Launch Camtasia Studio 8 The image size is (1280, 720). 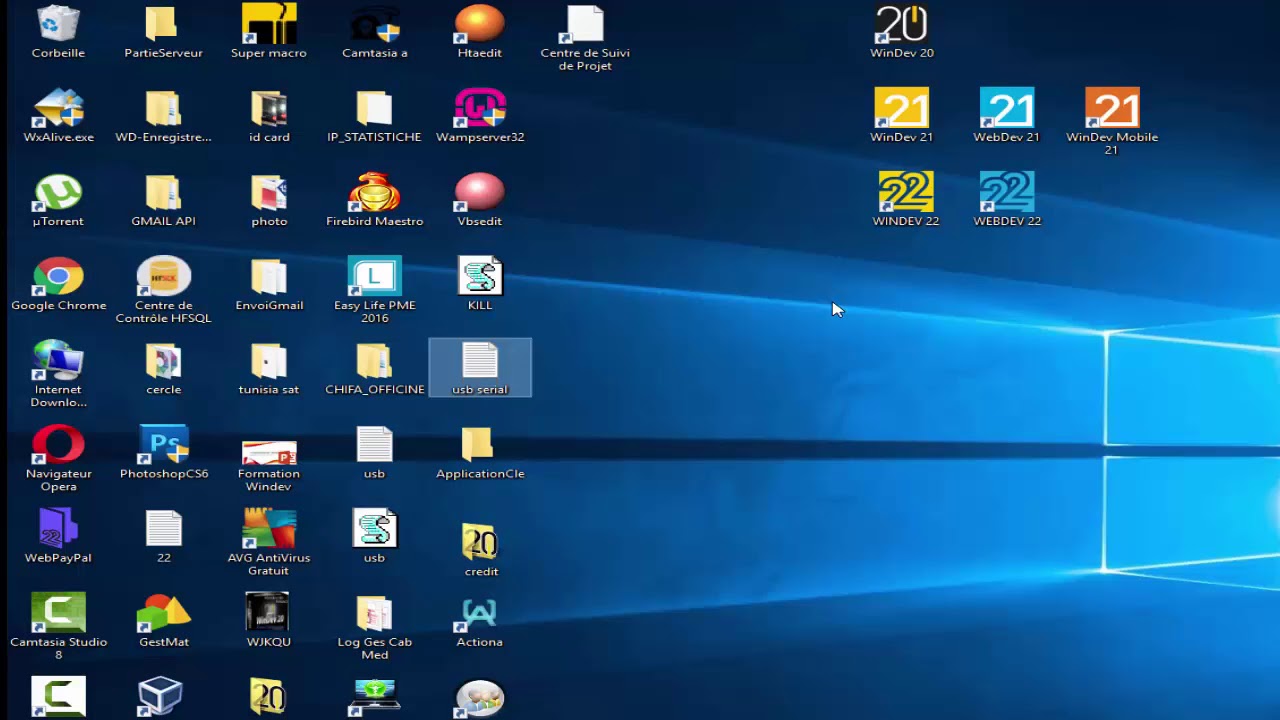tap(58, 626)
